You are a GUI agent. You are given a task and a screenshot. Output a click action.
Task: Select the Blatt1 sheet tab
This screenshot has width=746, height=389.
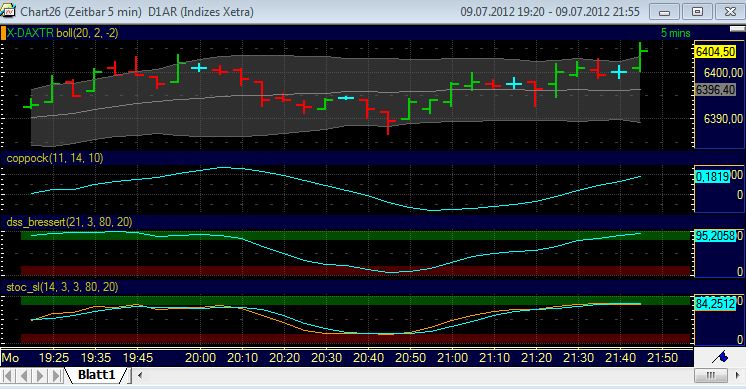[x=97, y=375]
